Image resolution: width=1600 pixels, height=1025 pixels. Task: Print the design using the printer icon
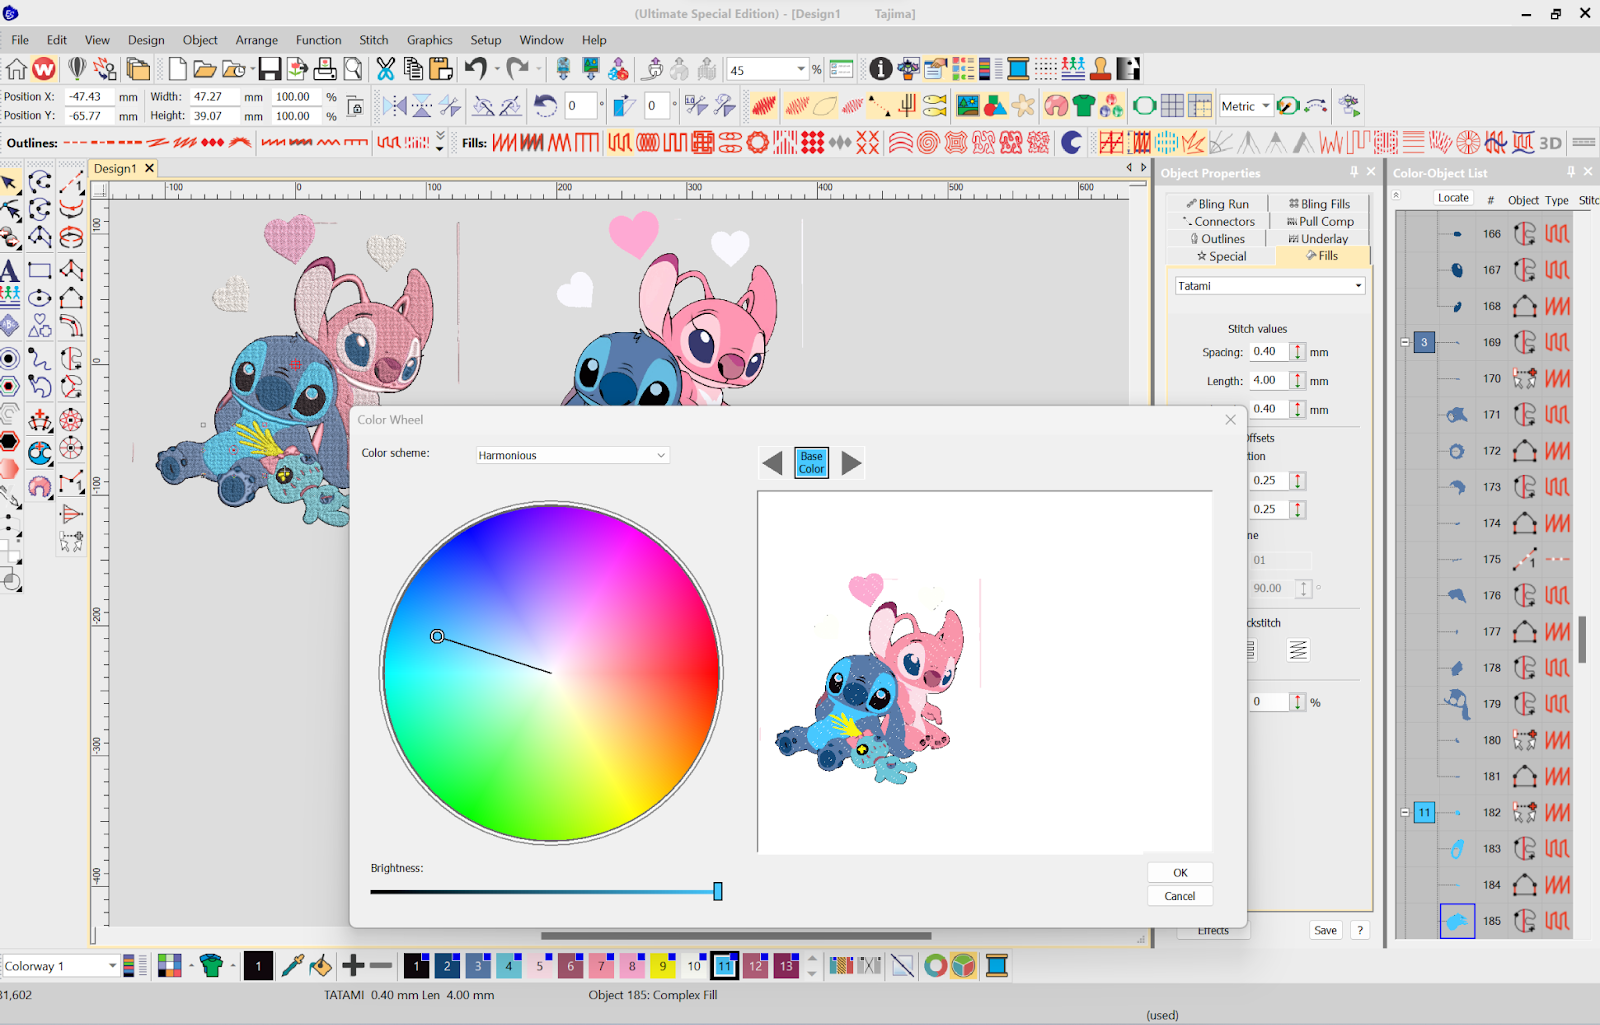coord(325,69)
